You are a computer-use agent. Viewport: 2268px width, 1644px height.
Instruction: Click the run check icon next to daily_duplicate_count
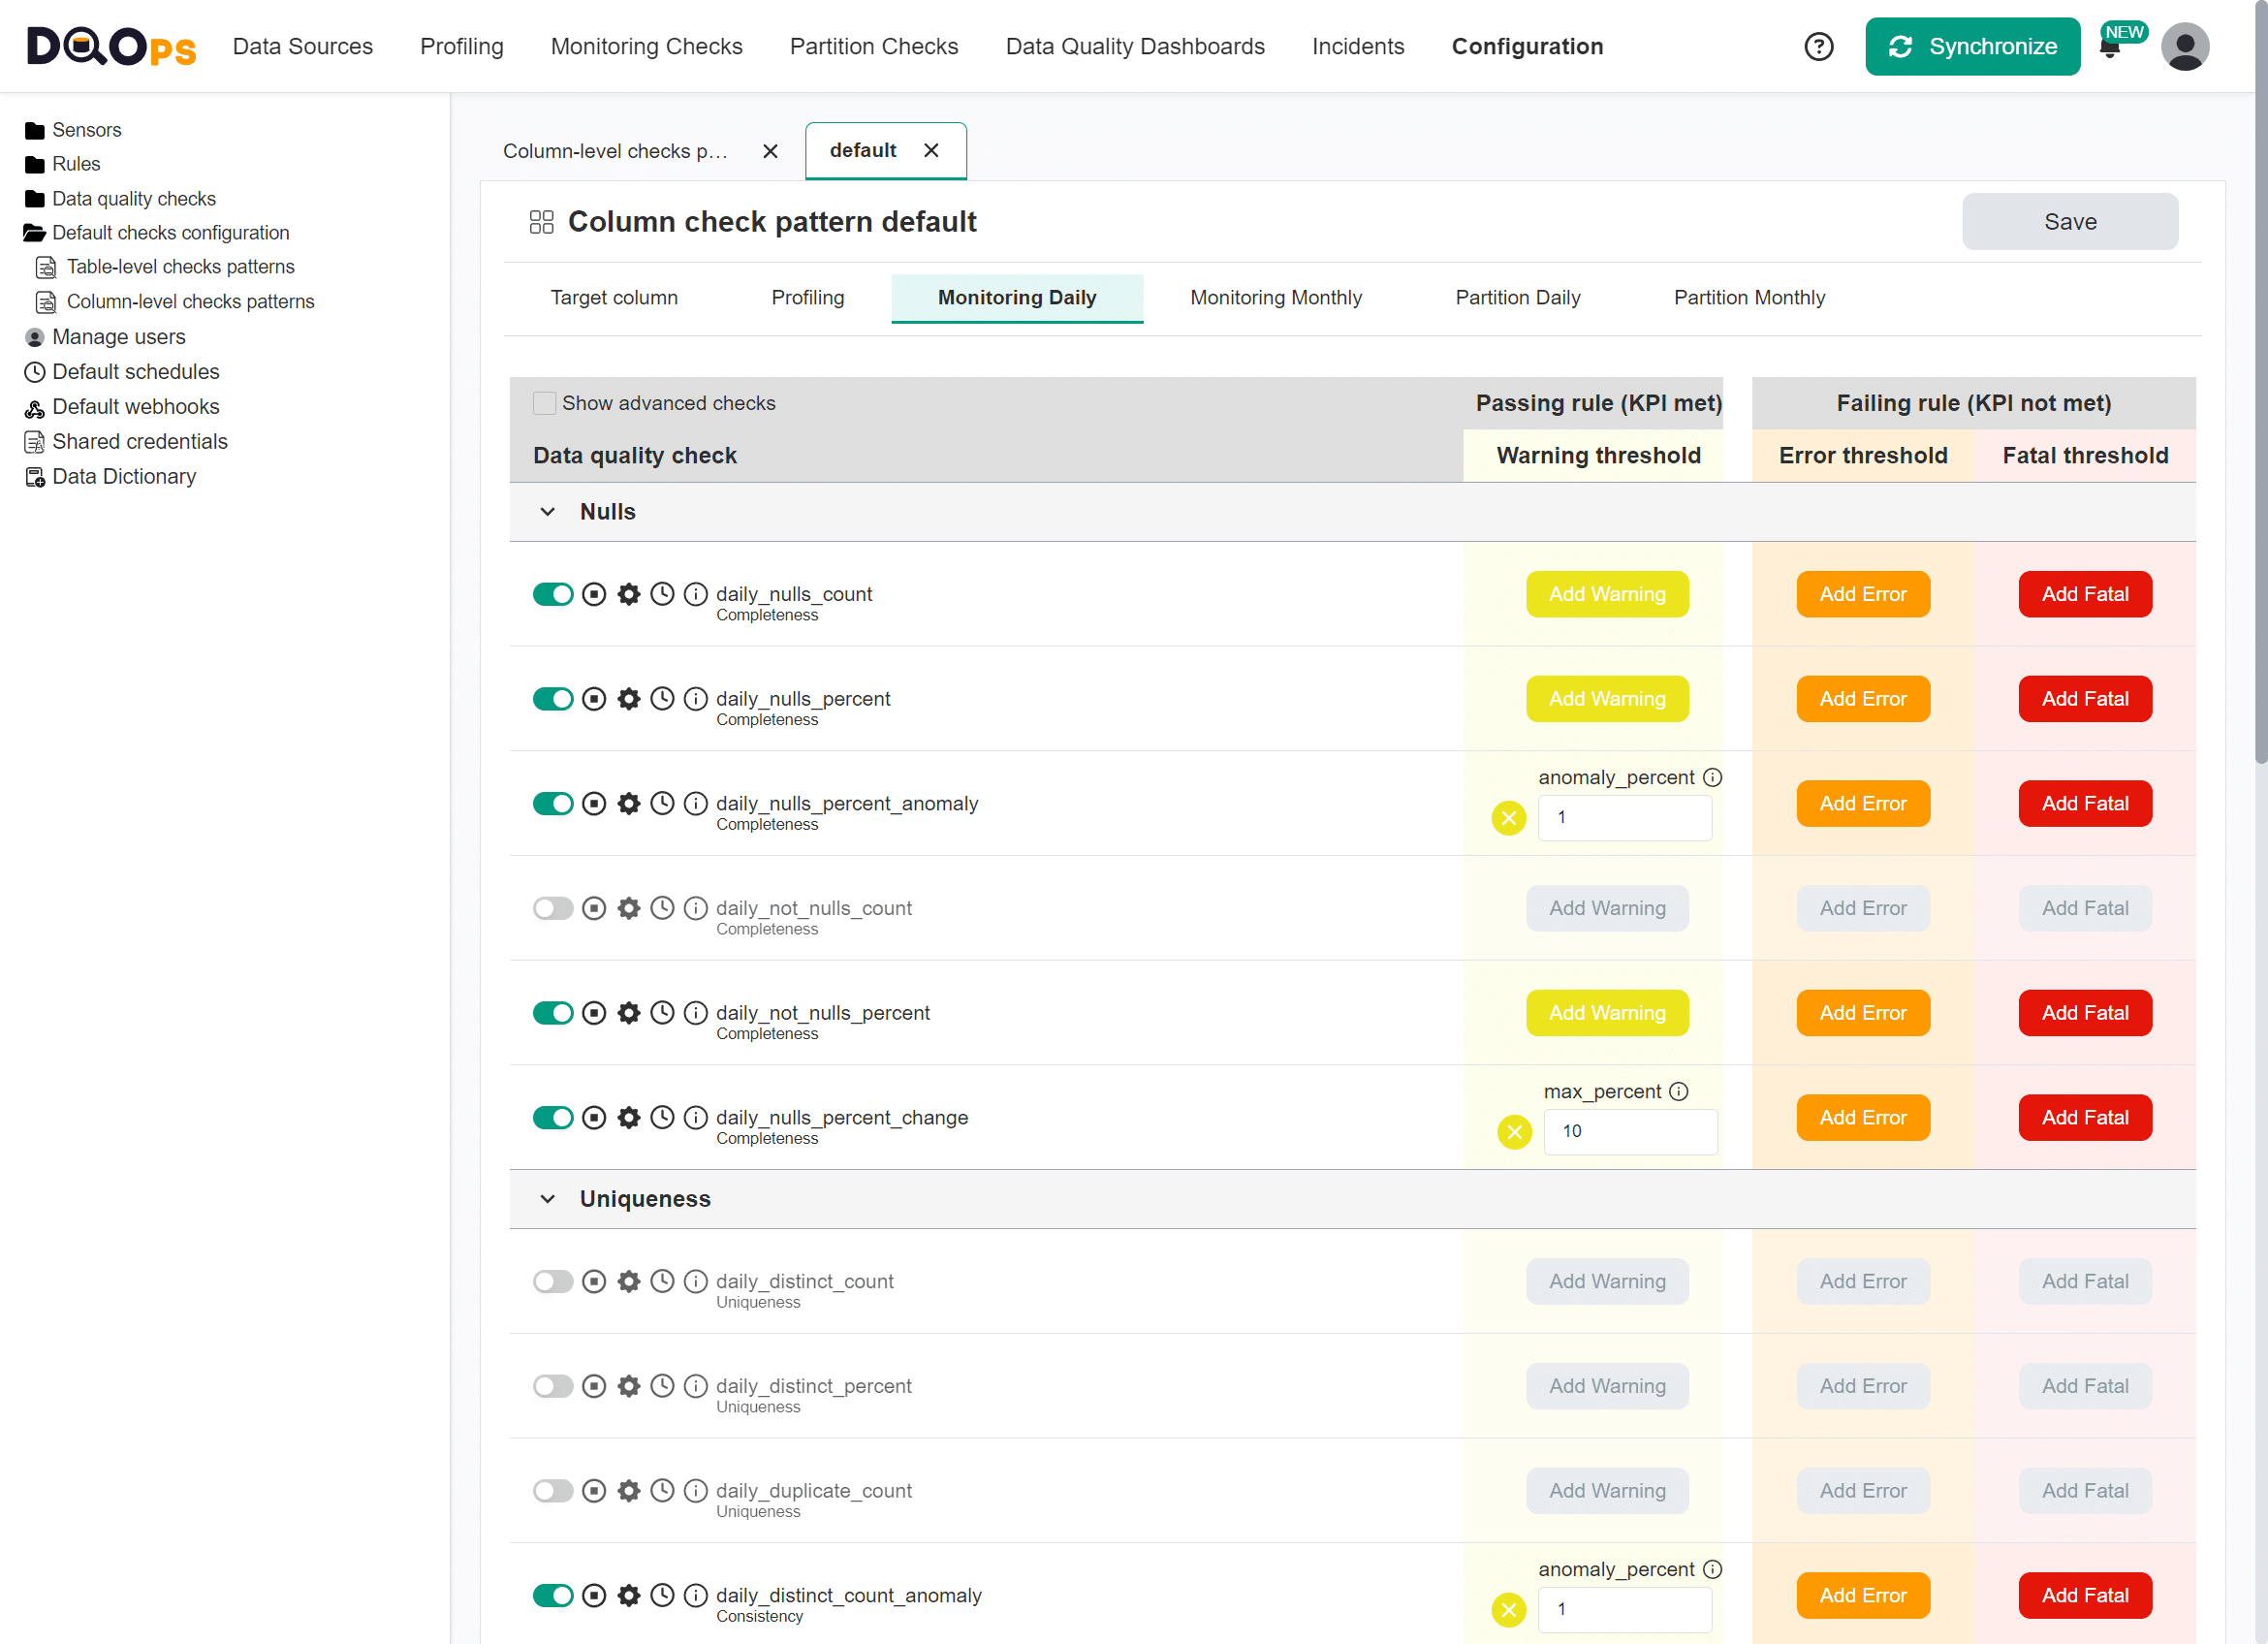tap(594, 1490)
